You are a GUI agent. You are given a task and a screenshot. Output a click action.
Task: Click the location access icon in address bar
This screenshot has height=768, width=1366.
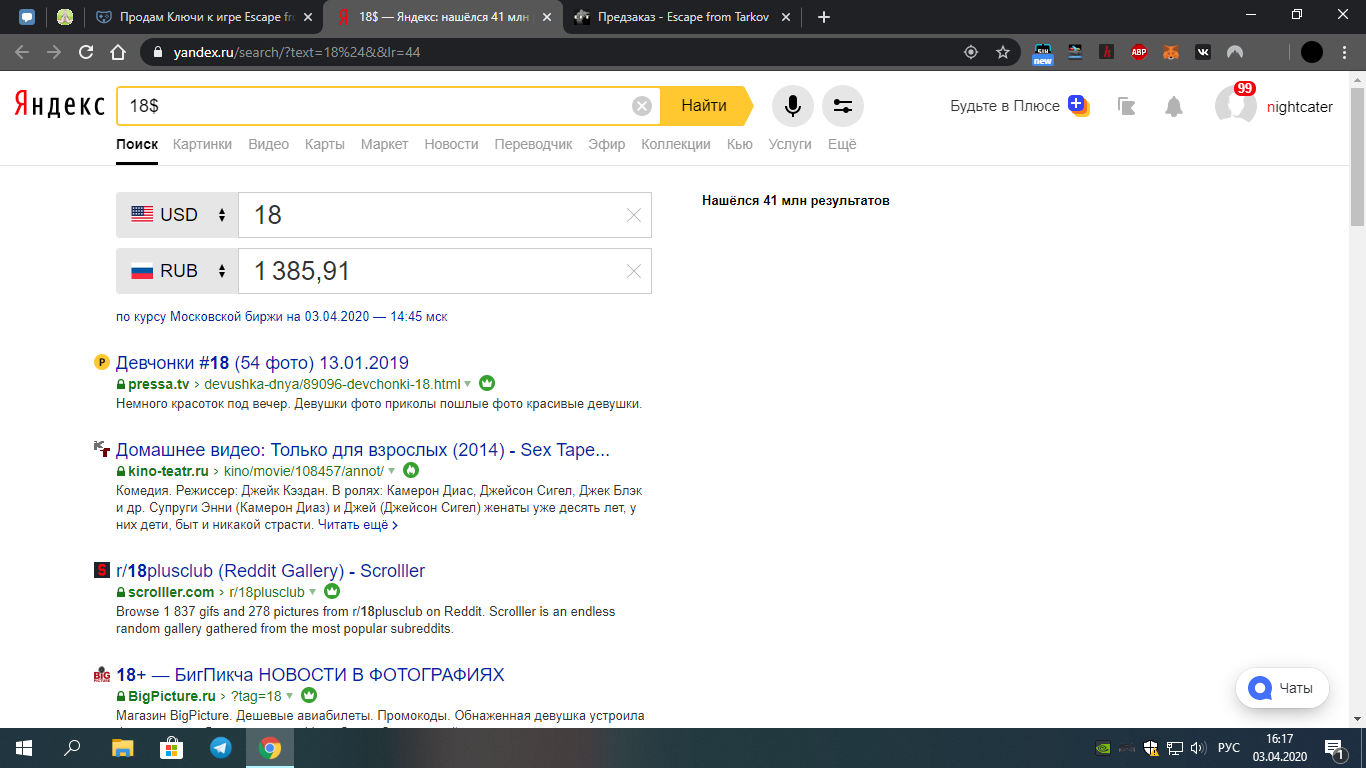[970, 52]
